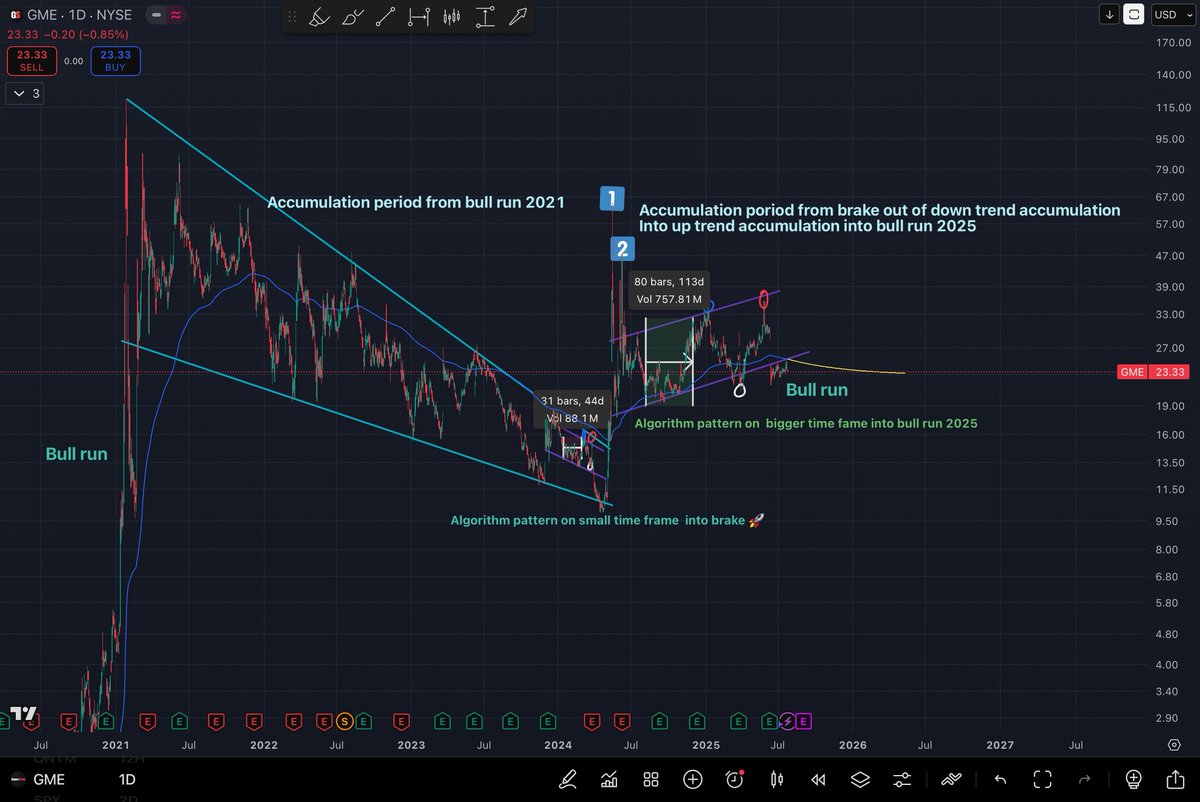
Task: Select the date range measure tool
Action: click(x=420, y=17)
